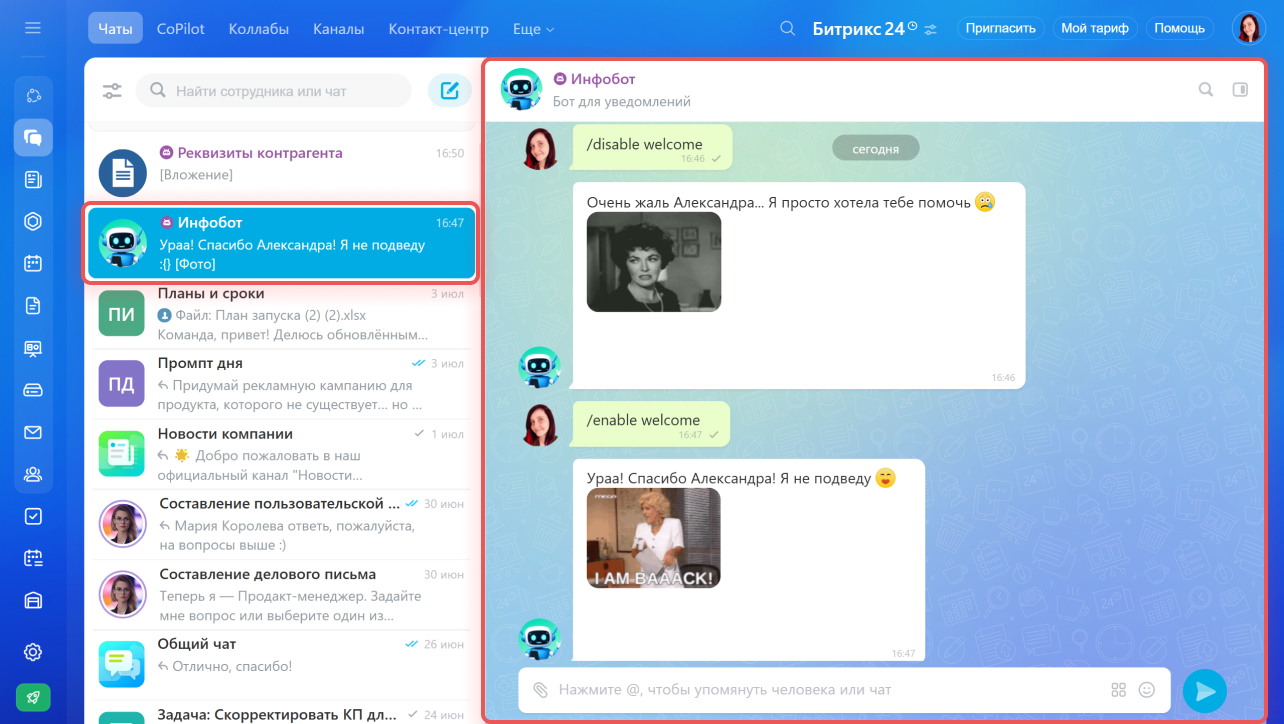Open the settings gear in sidebar
1284x724 pixels.
coord(33,652)
